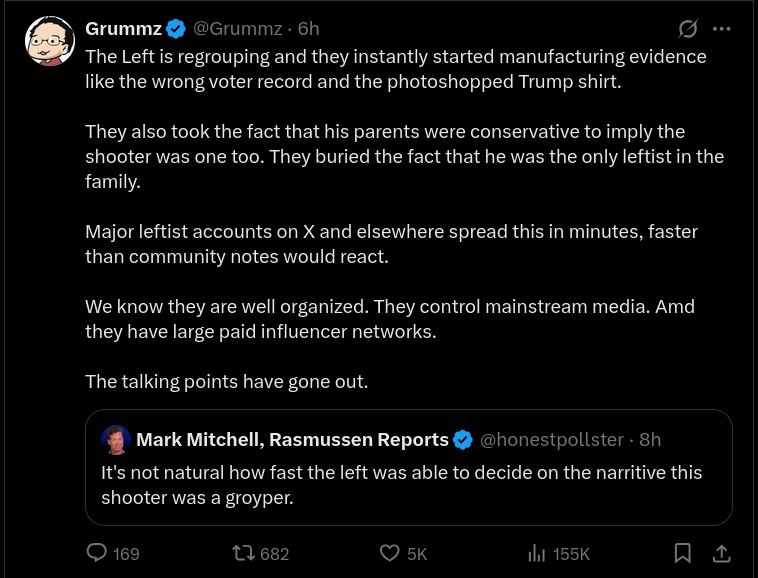758x578 pixels.
Task: Open the view analytics bar-chart icon
Action: click(x=537, y=553)
